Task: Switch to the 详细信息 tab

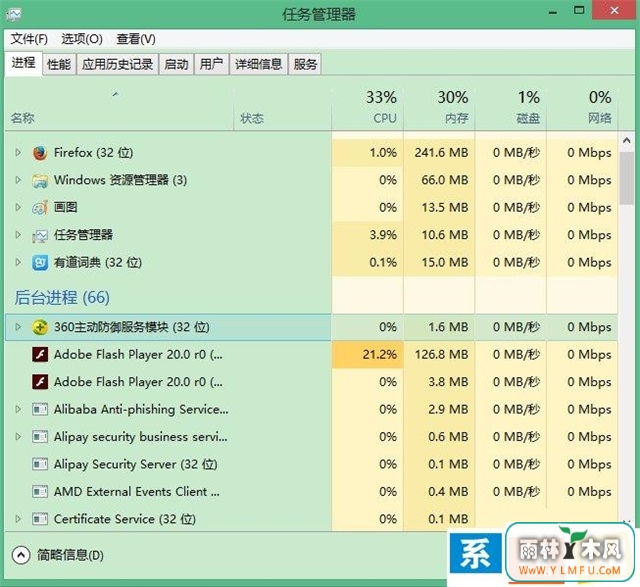Action: [x=258, y=64]
